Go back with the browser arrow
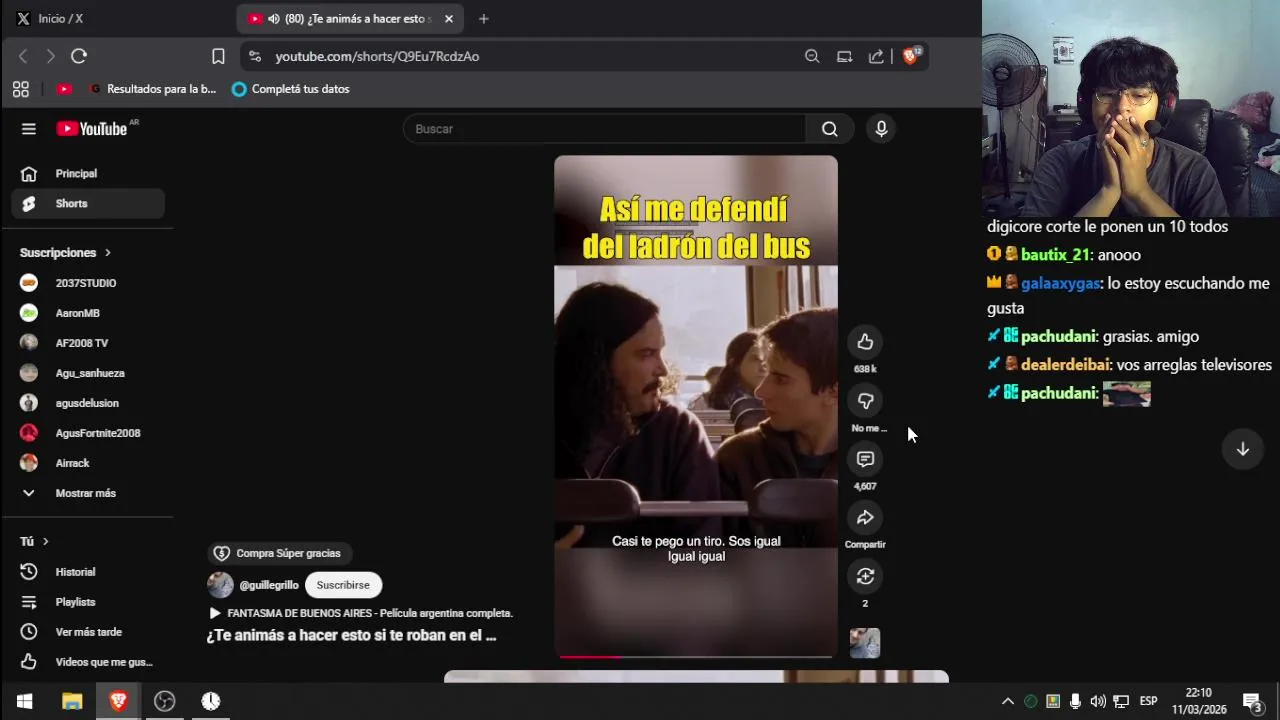This screenshot has width=1280, height=720. tap(23, 56)
